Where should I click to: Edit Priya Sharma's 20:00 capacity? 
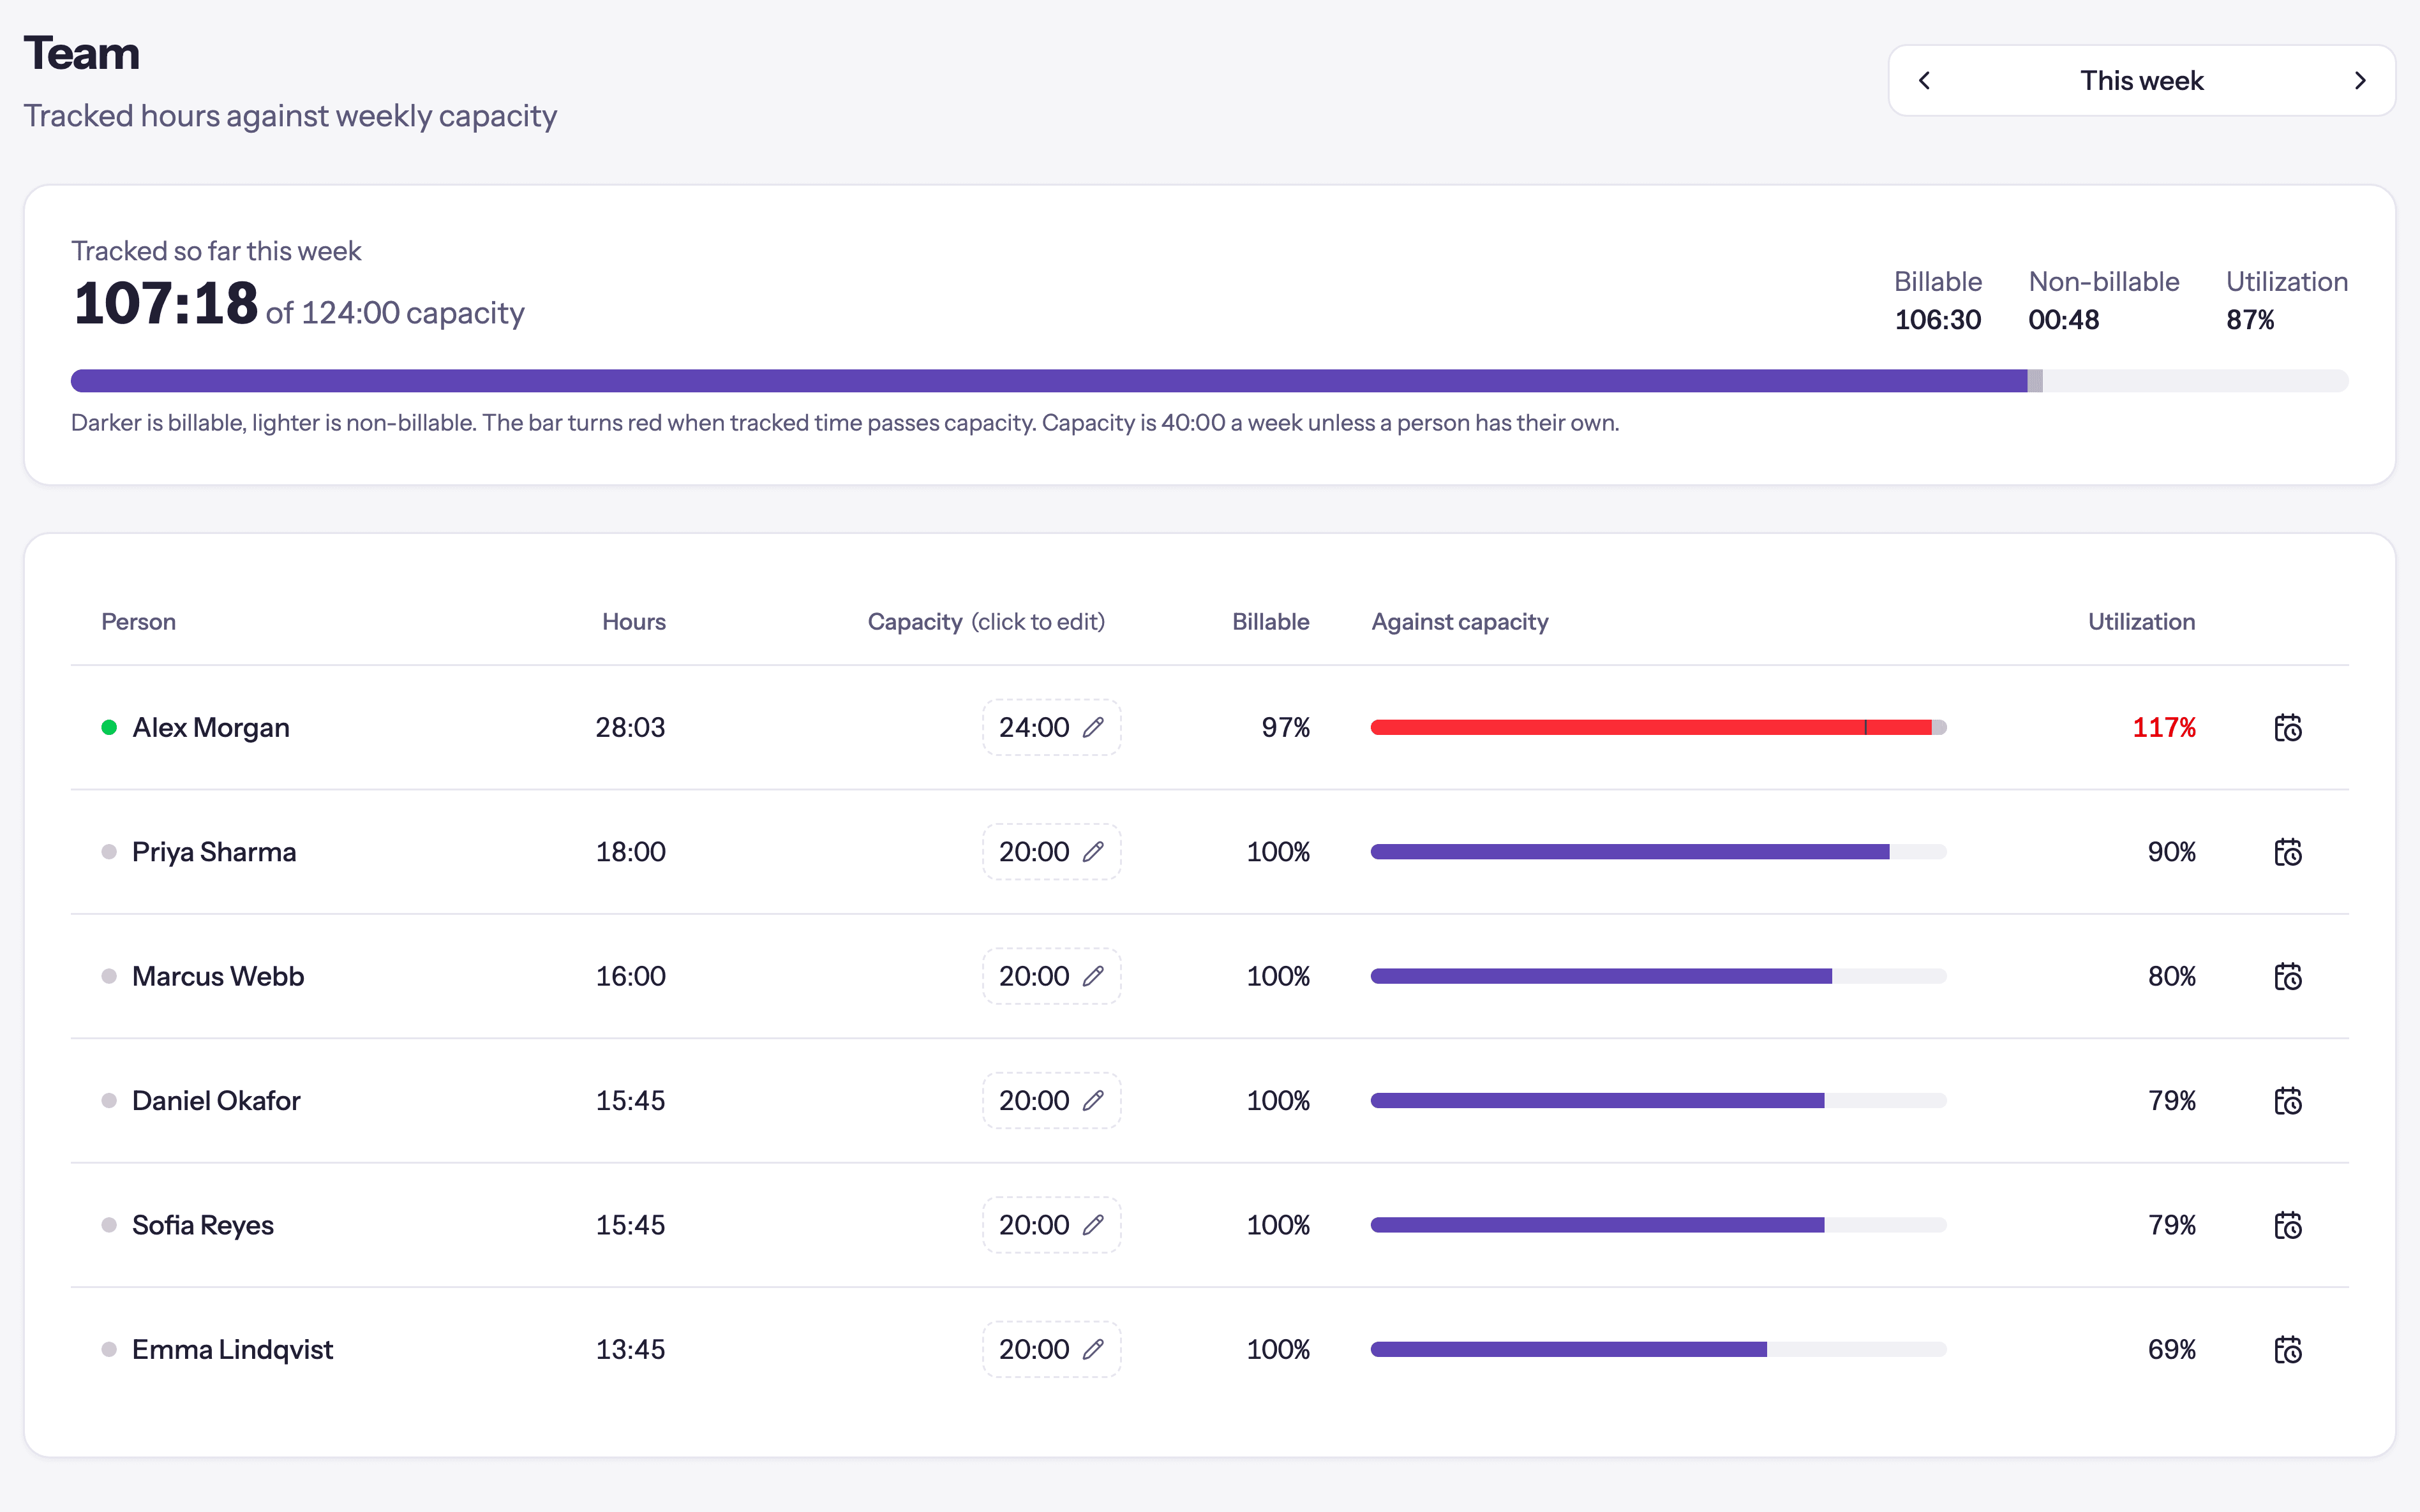point(1051,852)
